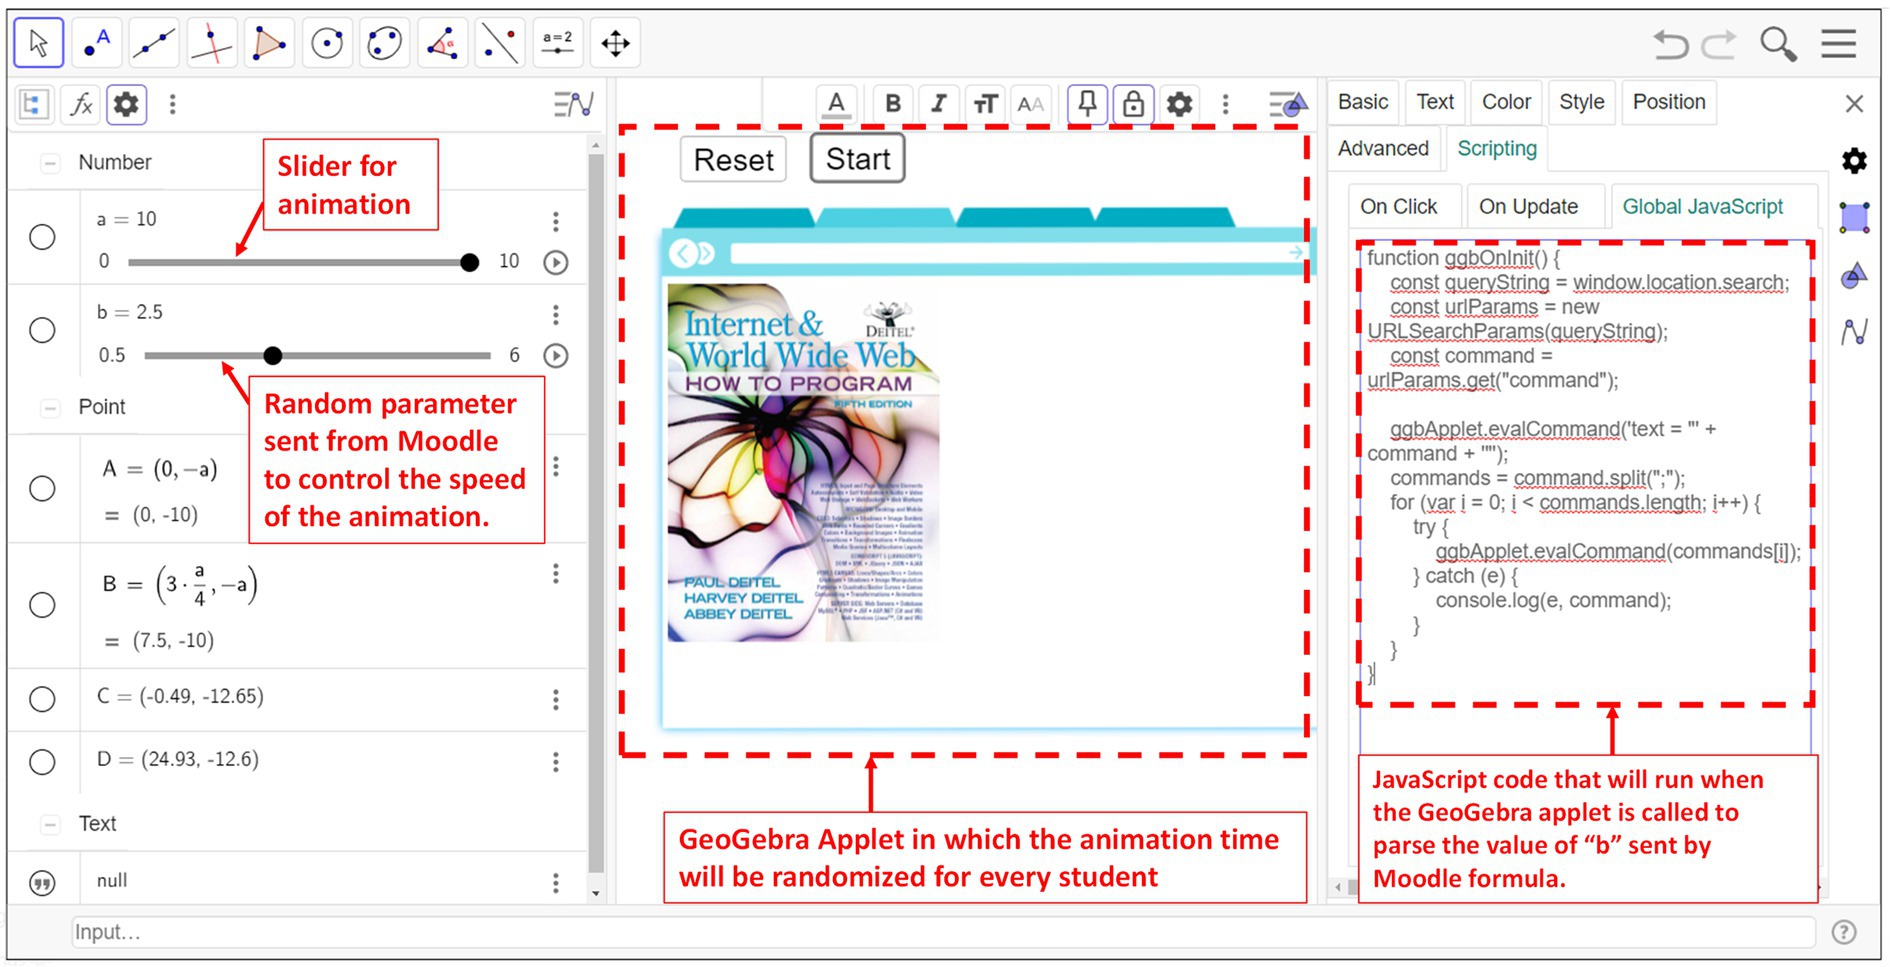1890x967 pixels.
Task: Open the three-dot menu for point C
Action: point(556,699)
